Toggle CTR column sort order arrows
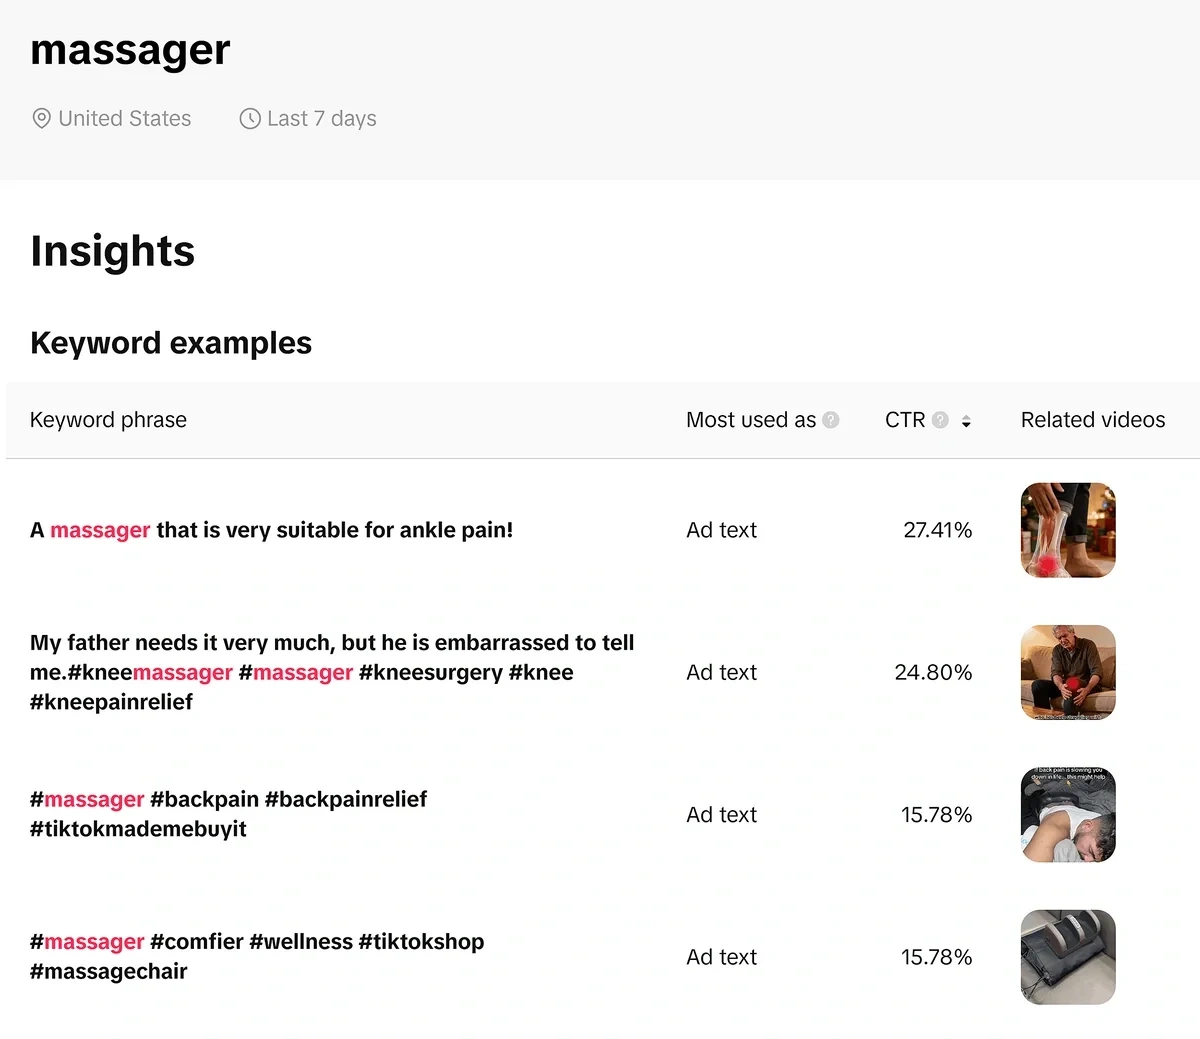The height and width of the screenshot is (1039, 1200). 966,421
